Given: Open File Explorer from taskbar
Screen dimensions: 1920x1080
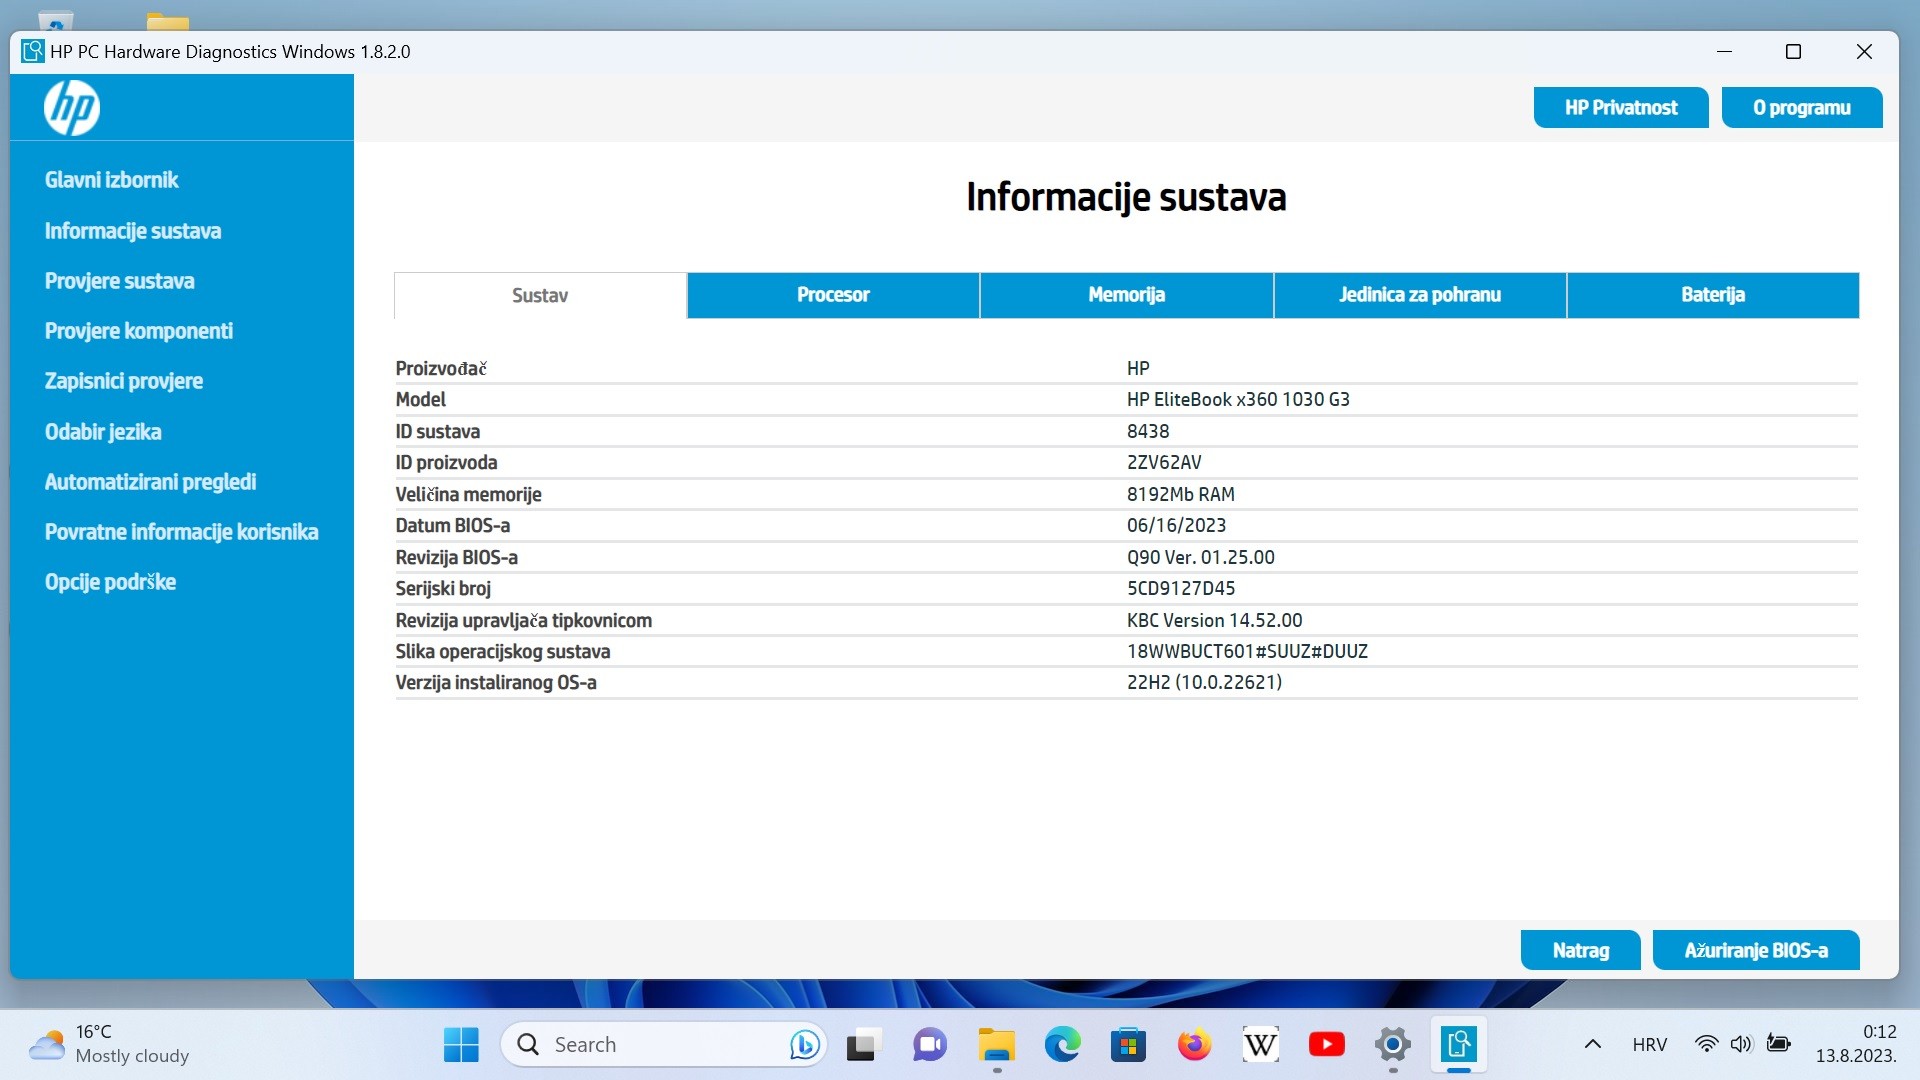Looking at the screenshot, I should click(996, 1045).
